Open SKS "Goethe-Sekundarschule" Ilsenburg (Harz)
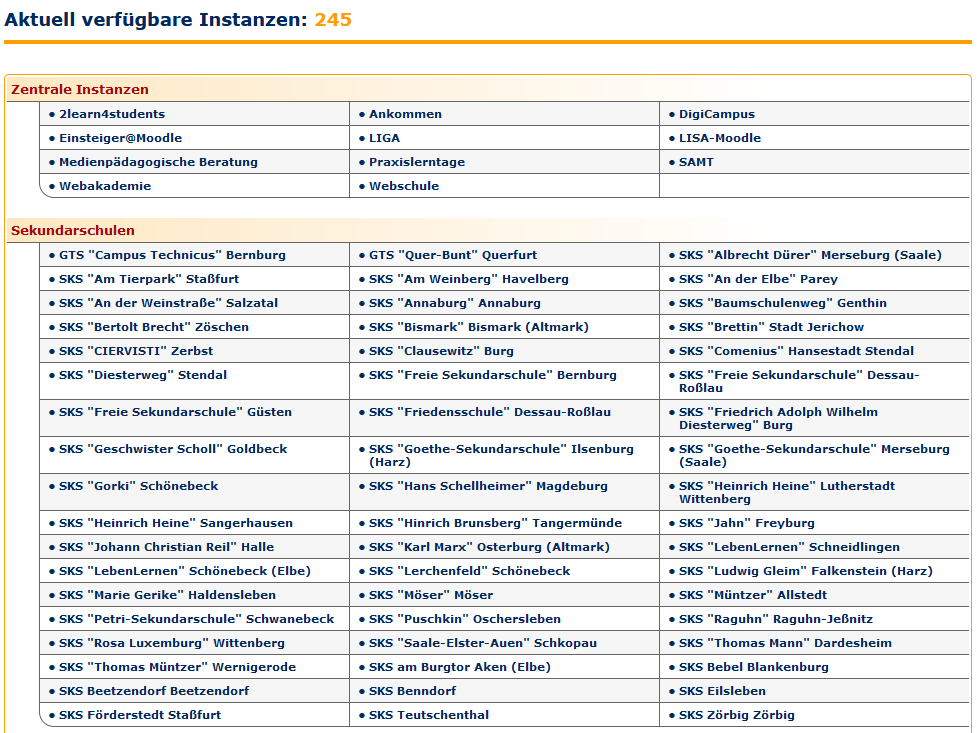978x733 pixels. (501, 455)
